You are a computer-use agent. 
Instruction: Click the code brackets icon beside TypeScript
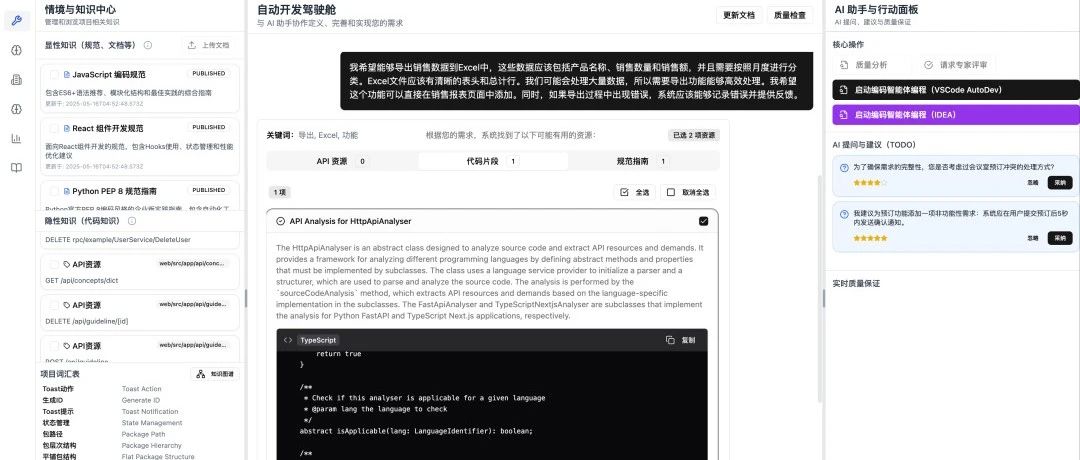coord(288,340)
